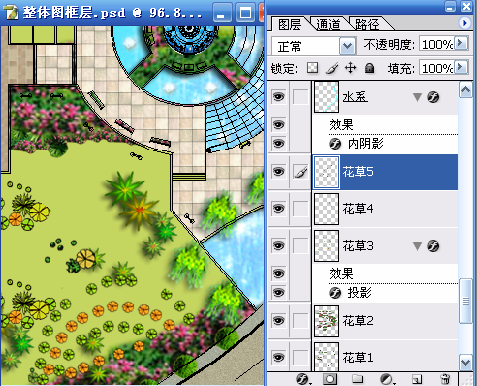This screenshot has height=386, width=477.
Task: Click the delete layer trash icon
Action: tap(445, 379)
